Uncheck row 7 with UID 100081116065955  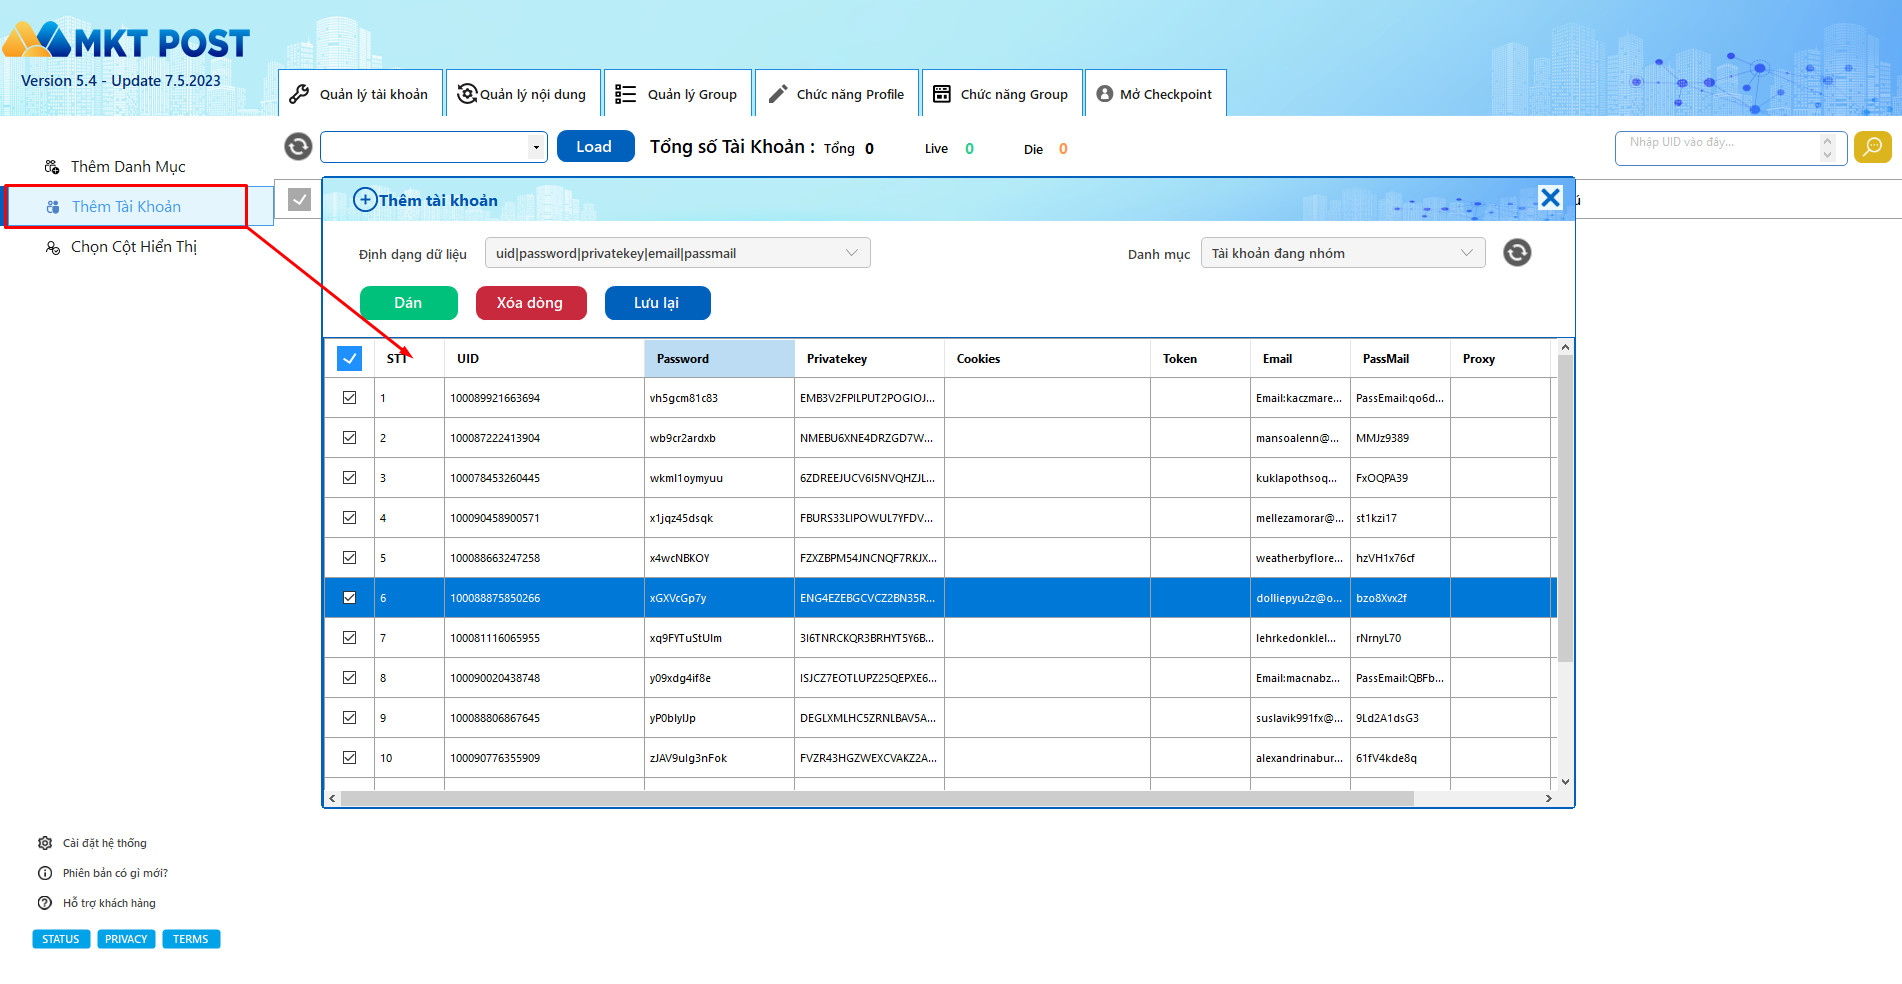[349, 637]
